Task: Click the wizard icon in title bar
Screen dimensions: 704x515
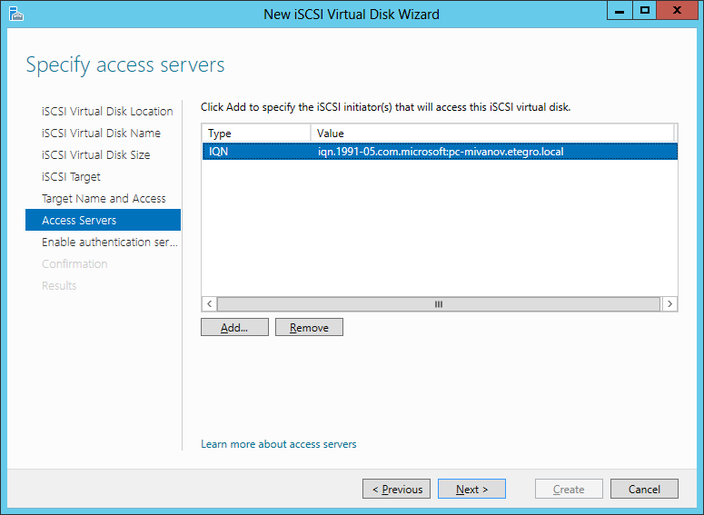Action: (14, 14)
